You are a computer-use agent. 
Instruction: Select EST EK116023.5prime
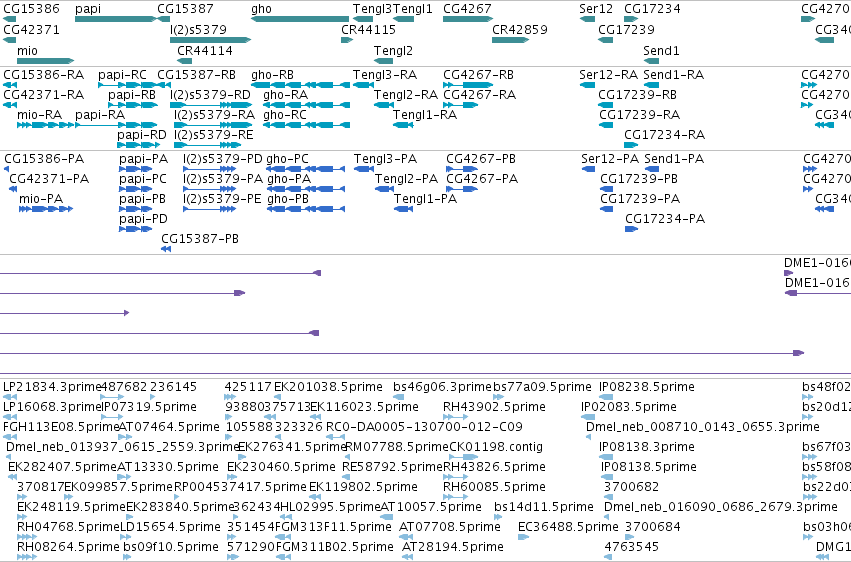click(x=315, y=417)
